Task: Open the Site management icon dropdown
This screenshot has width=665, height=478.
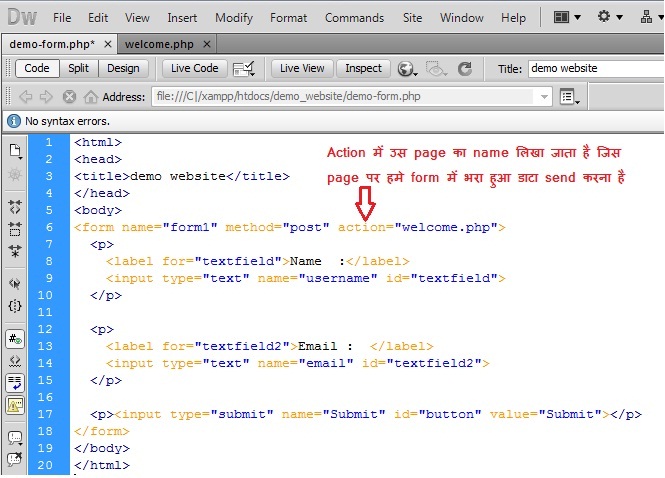Action: click(651, 17)
